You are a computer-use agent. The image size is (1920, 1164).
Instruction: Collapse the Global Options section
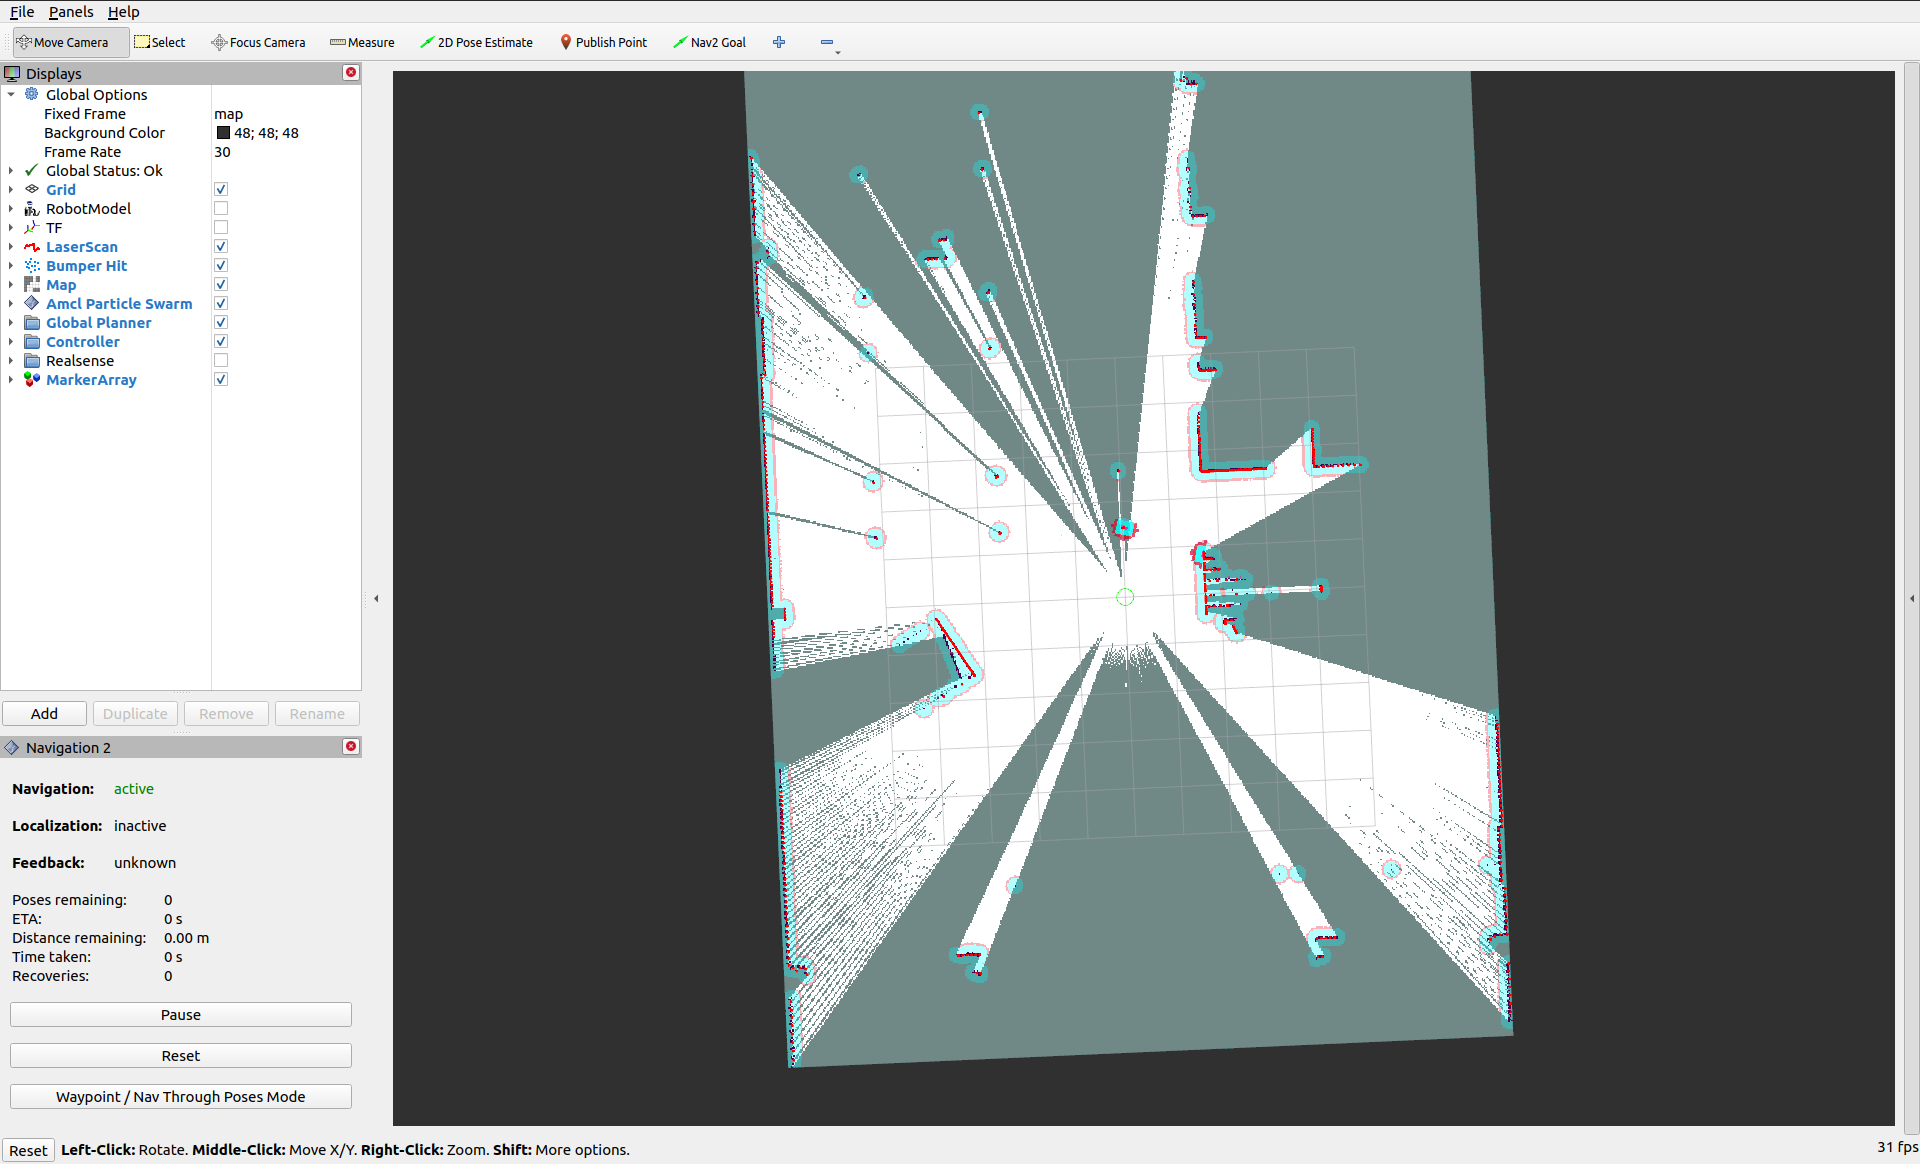click(11, 95)
